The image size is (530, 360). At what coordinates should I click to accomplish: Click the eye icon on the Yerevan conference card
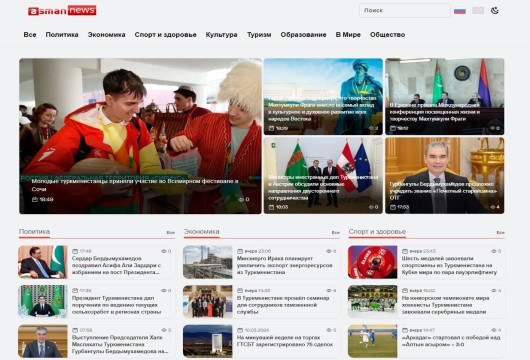[x=493, y=128]
